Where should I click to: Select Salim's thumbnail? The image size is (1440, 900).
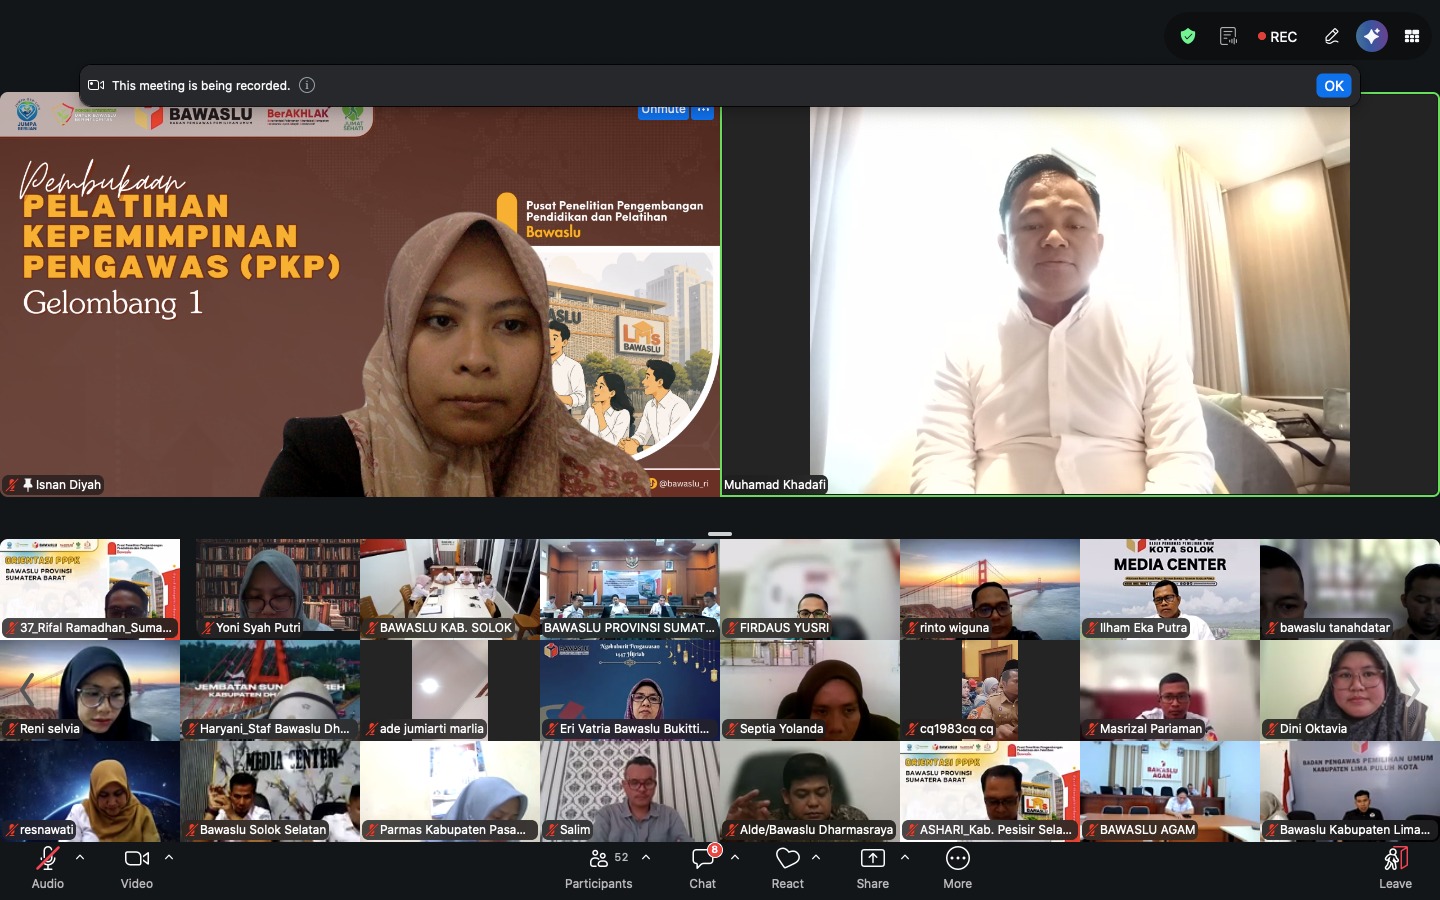pos(630,791)
